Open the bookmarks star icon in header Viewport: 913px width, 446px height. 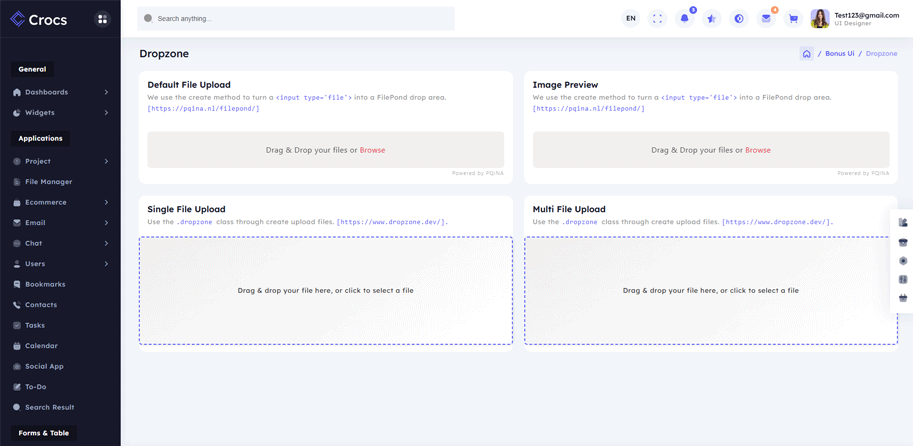(711, 19)
